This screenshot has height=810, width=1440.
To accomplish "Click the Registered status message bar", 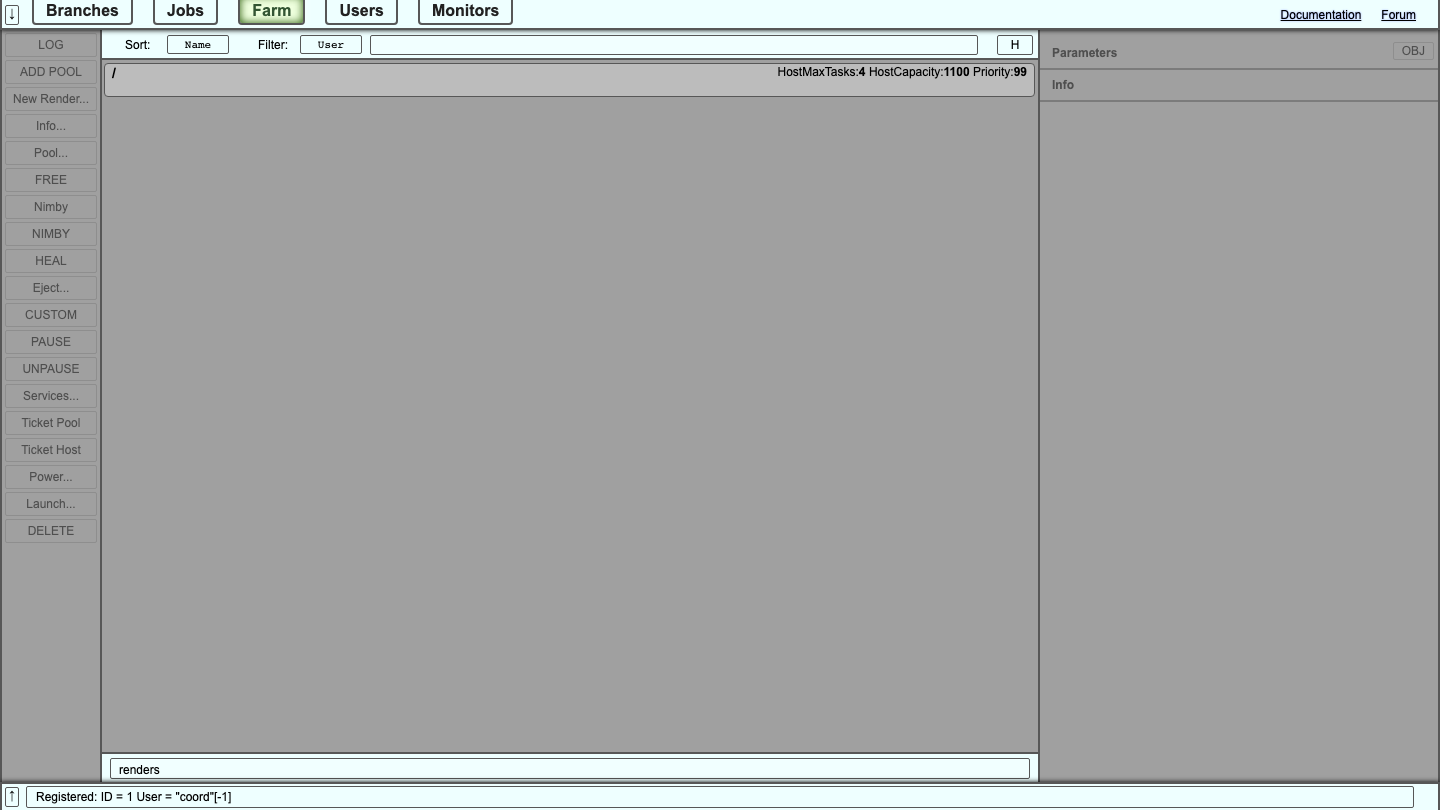I will click(x=720, y=797).
